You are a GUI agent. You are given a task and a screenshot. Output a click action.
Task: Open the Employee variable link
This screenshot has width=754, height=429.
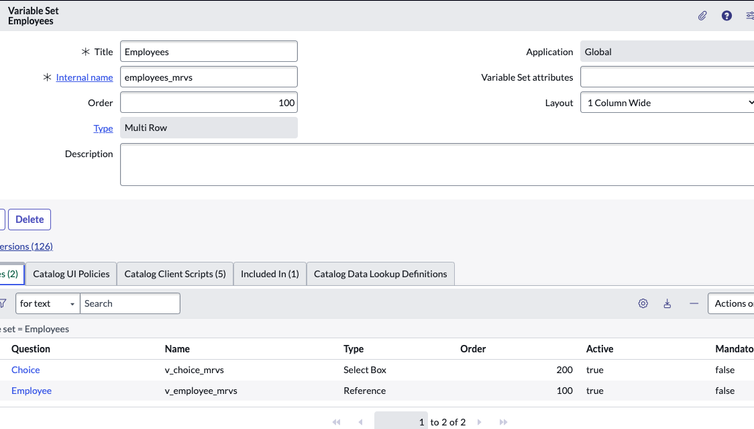(x=31, y=391)
